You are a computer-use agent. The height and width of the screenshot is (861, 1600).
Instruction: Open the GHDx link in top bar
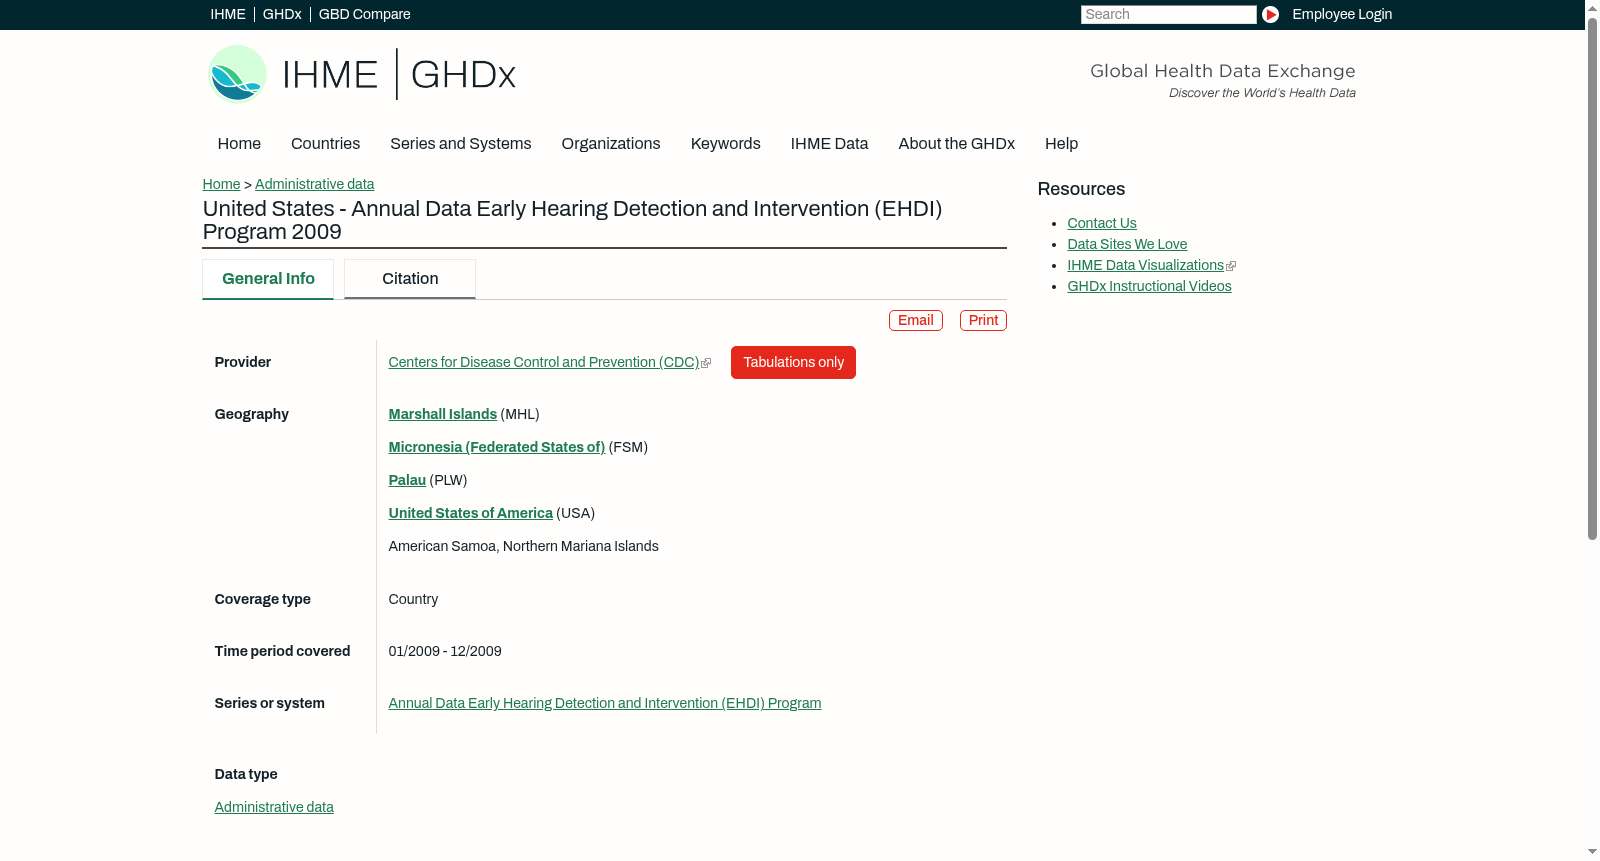click(x=282, y=14)
